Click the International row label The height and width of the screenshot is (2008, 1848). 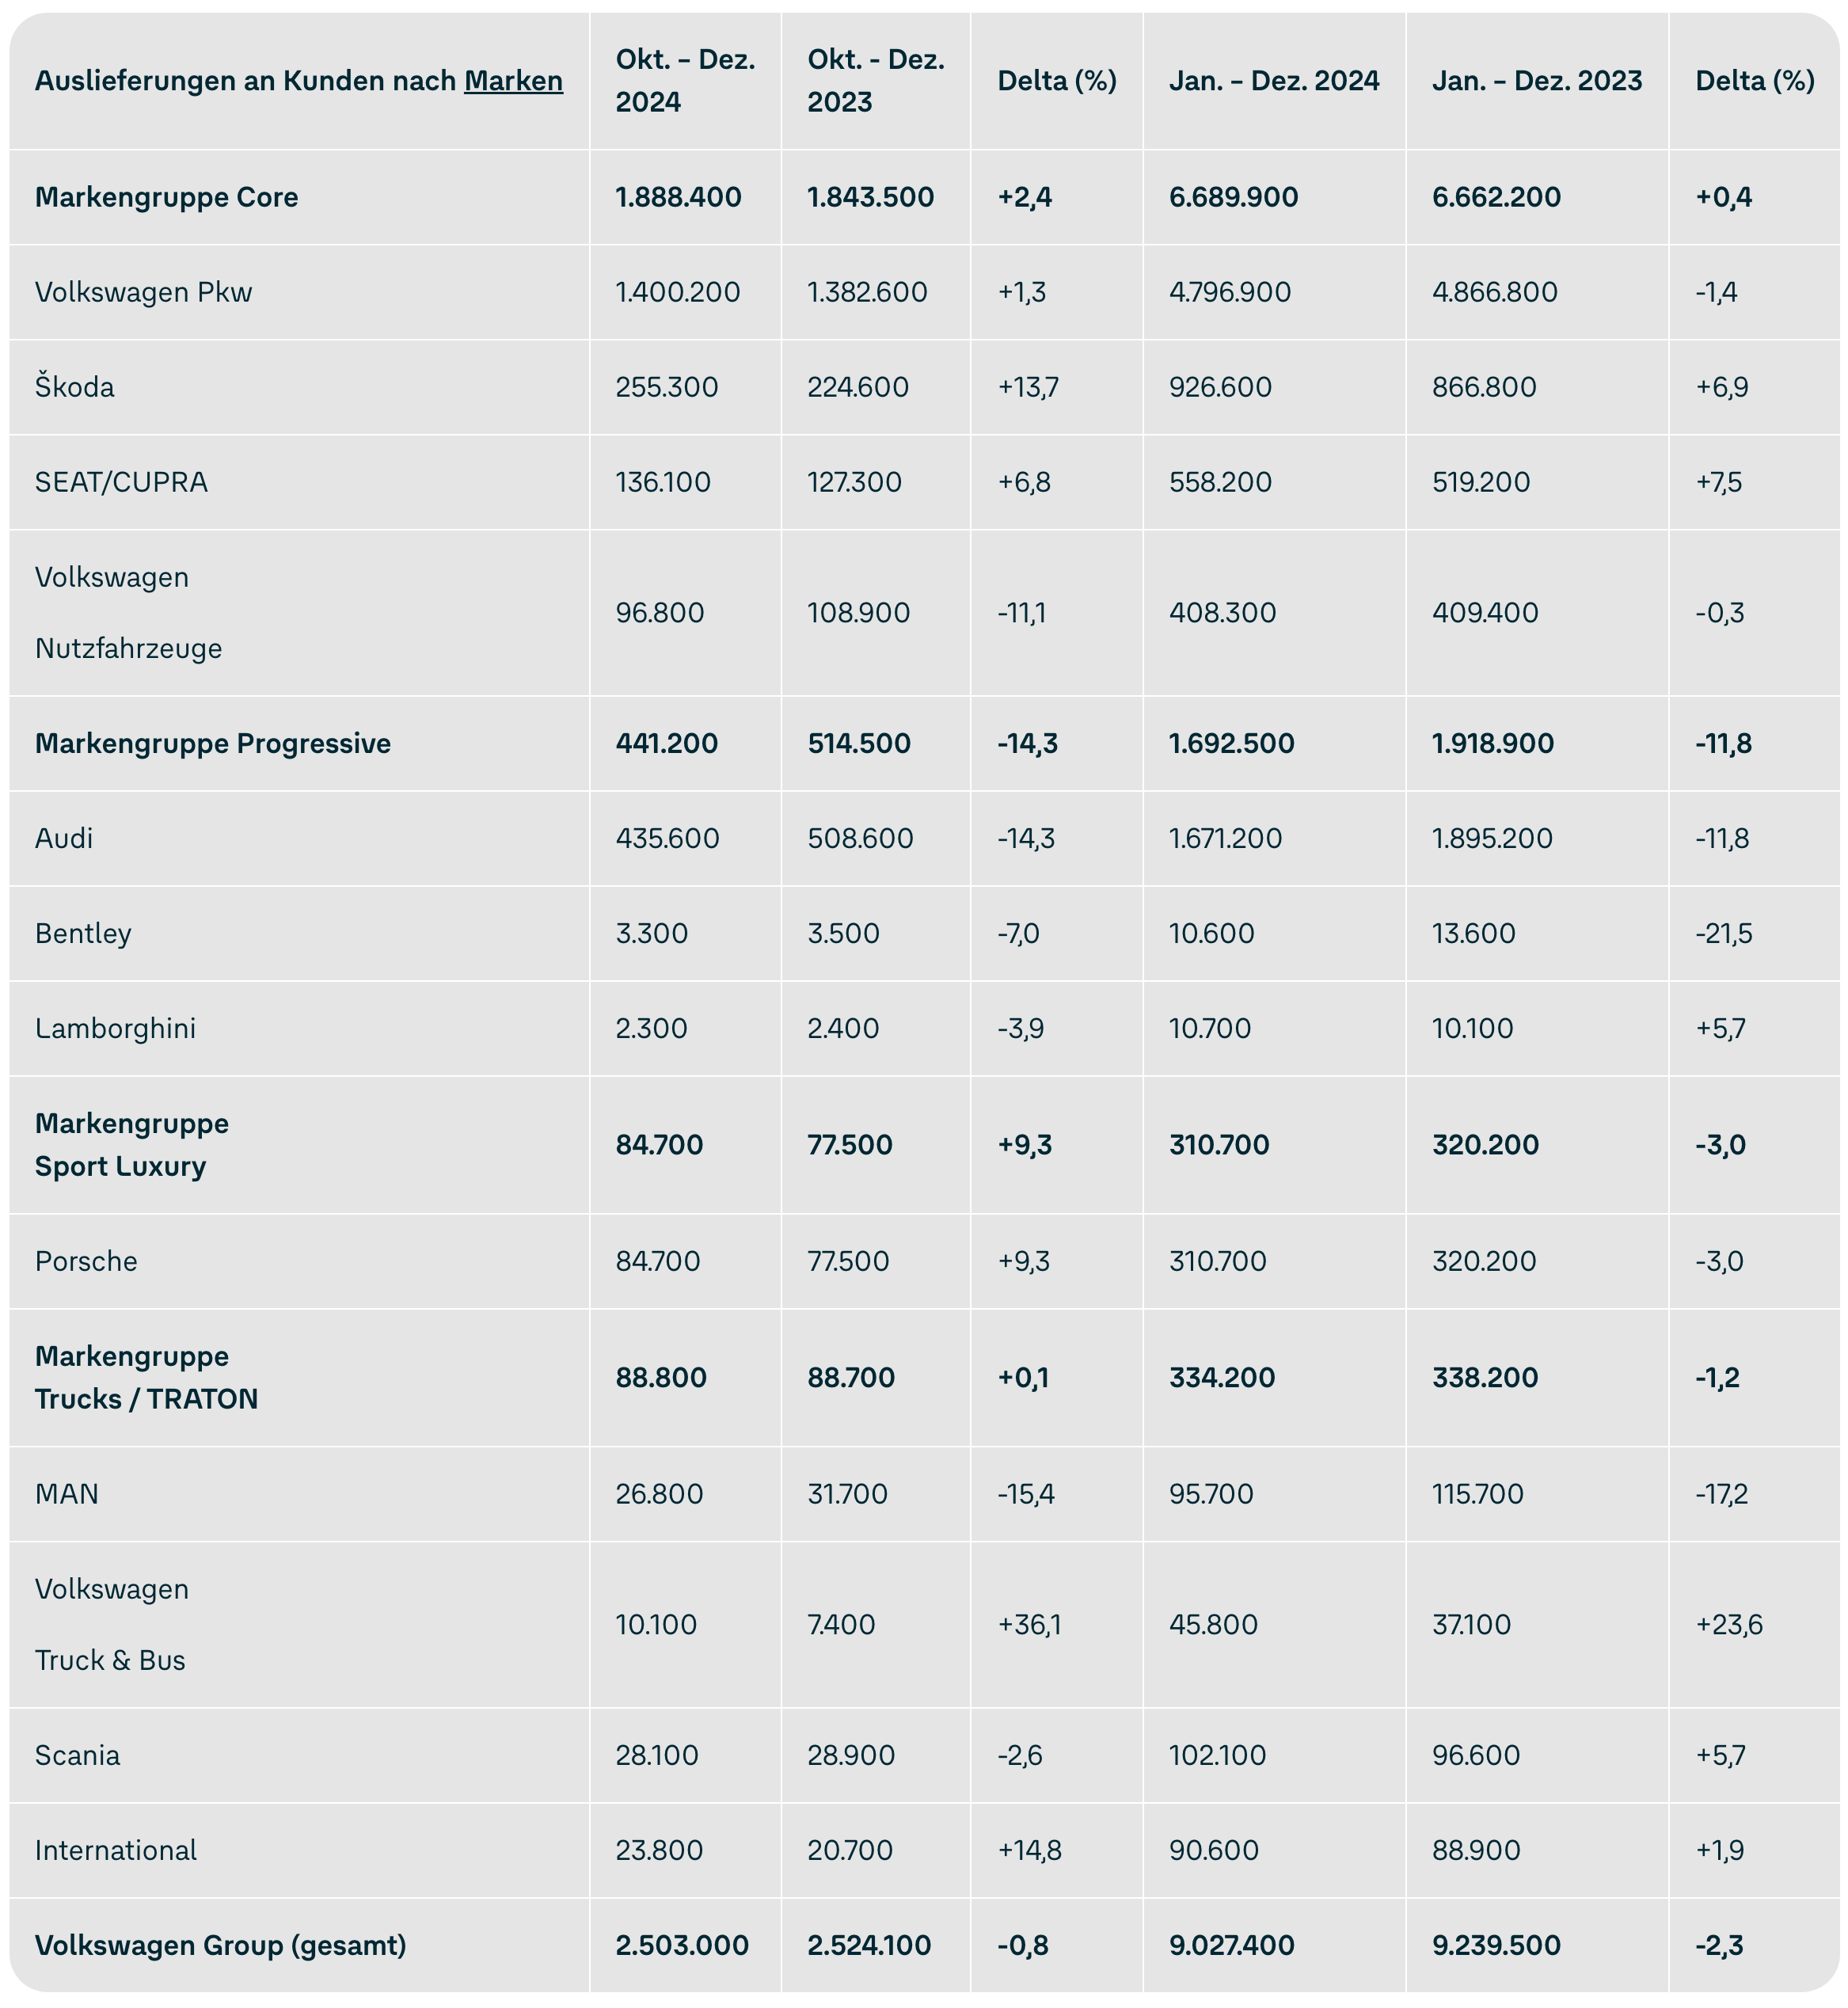pos(116,1850)
